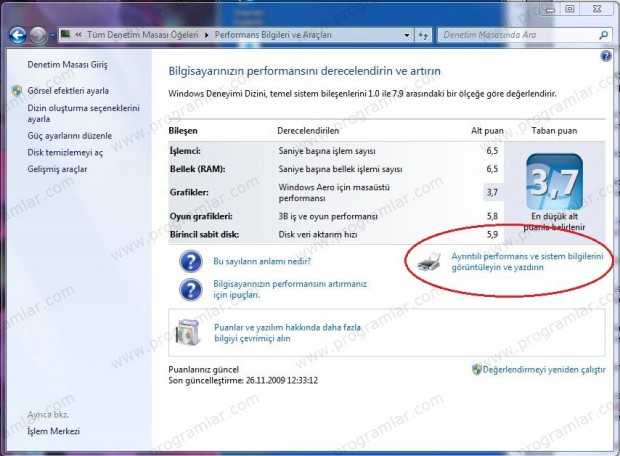This screenshot has height=456, width=620.
Task: Expand breadcrumb arrow after Tüm Denetim Masası Öğeleri
Action: tap(207, 35)
